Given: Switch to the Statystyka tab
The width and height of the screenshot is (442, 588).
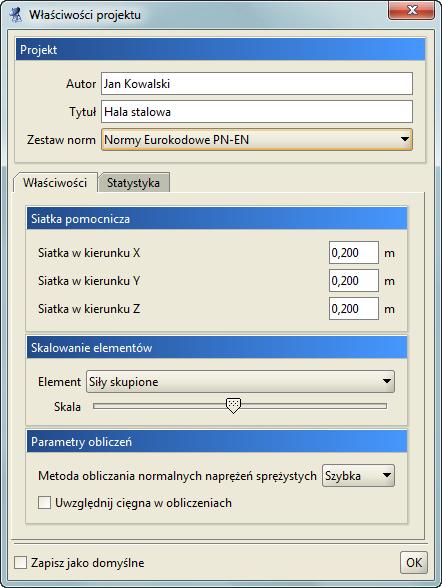Looking at the screenshot, I should click(133, 183).
